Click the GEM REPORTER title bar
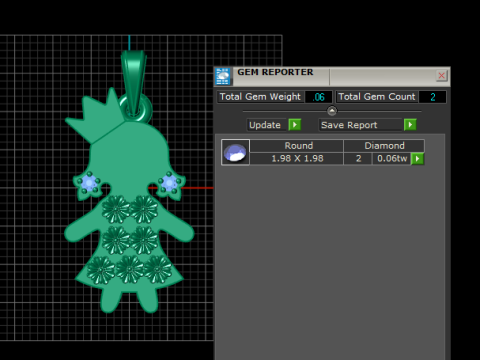This screenshot has width=480, height=360. tap(333, 76)
